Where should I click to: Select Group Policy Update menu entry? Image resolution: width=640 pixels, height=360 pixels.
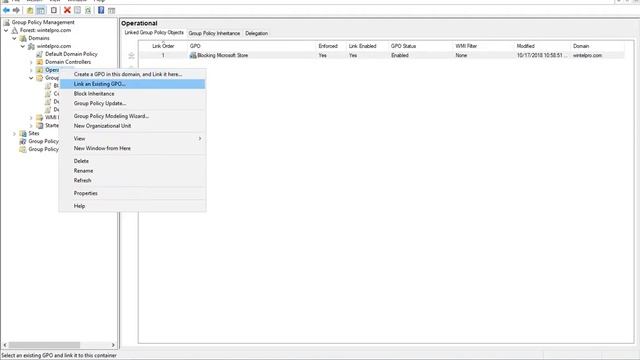(x=133, y=104)
